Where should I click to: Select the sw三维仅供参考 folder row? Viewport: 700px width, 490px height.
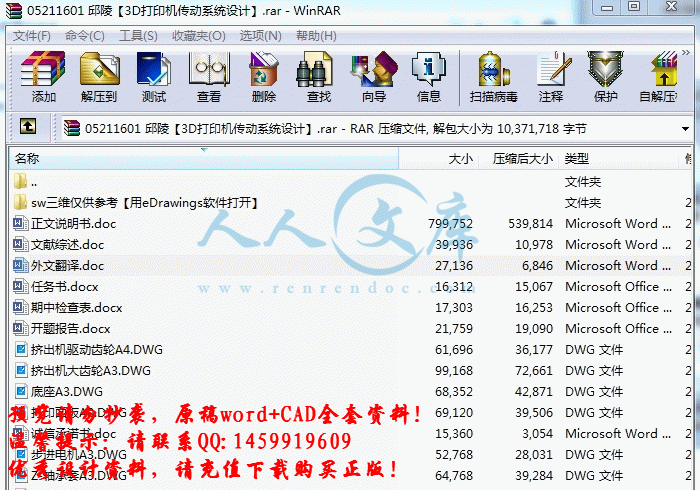[350, 203]
